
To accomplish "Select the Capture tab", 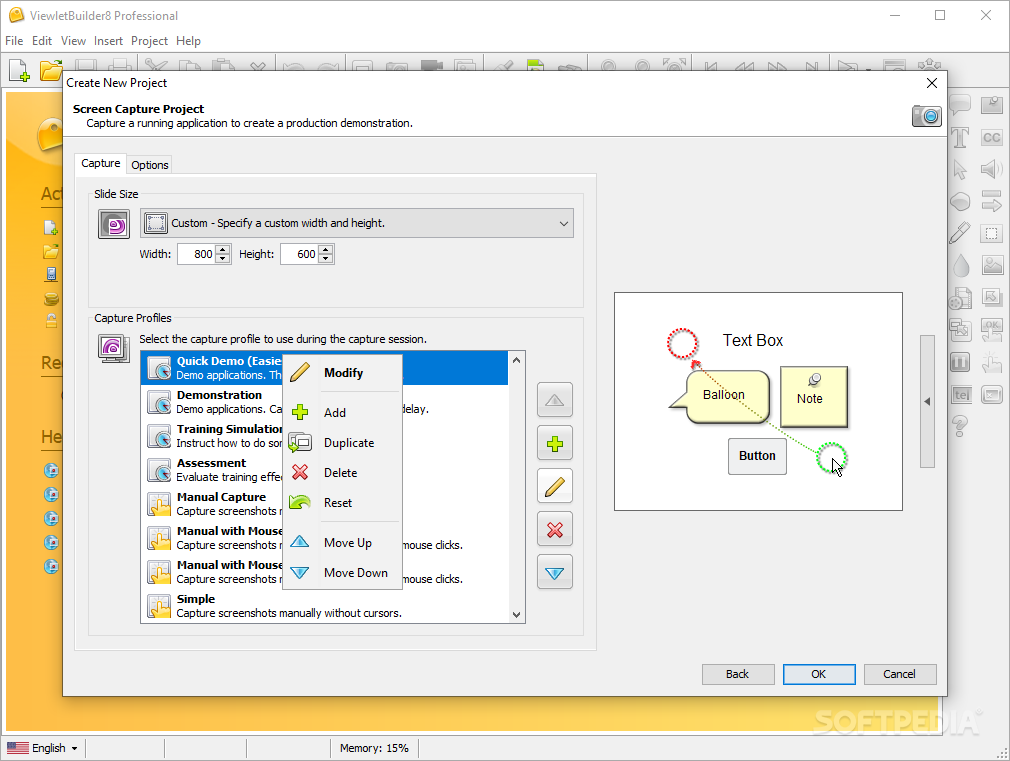I will pyautogui.click(x=100, y=164).
